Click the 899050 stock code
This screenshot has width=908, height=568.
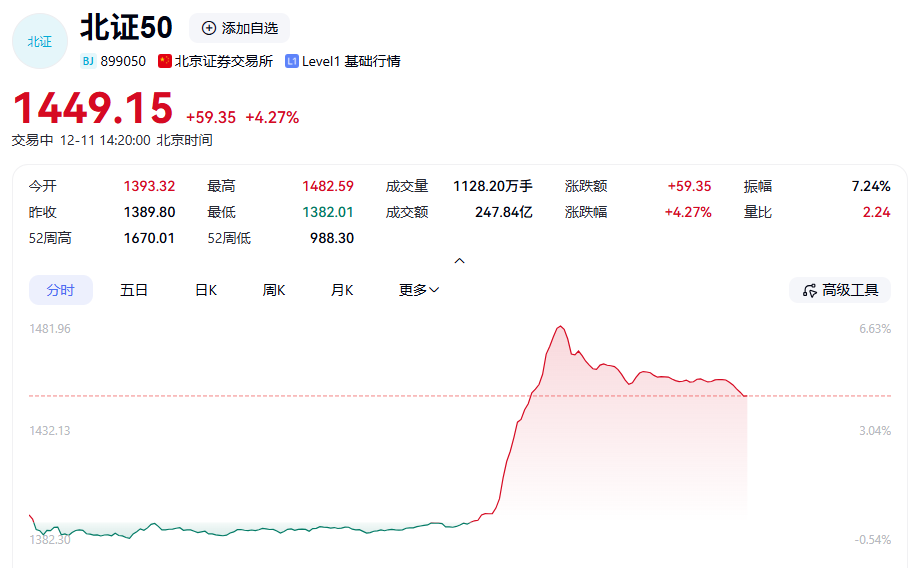123,61
